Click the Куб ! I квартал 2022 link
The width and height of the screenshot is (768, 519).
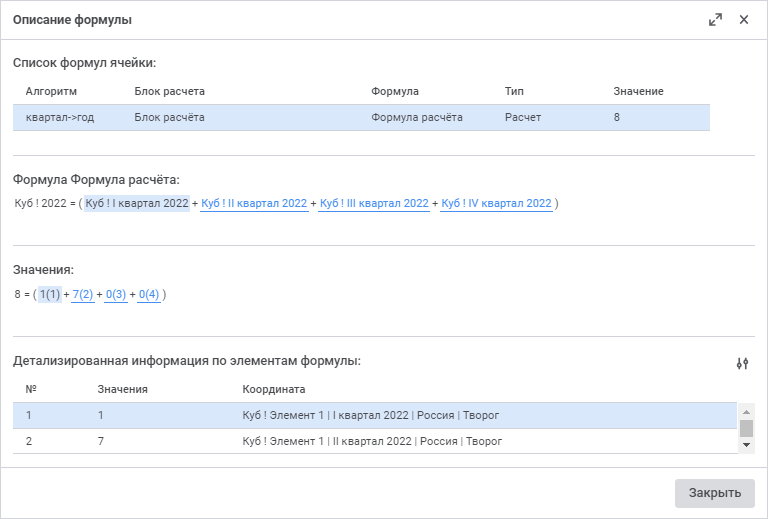click(136, 204)
